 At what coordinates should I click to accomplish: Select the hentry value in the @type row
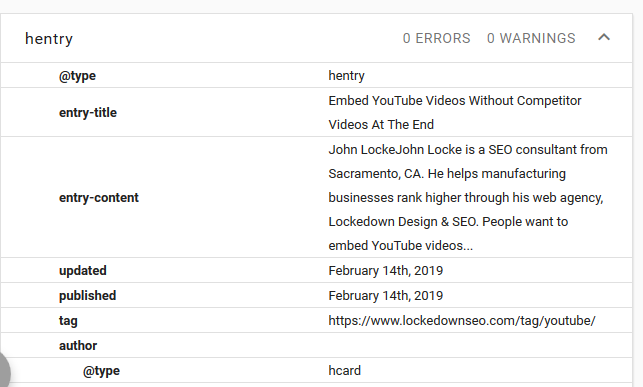coord(347,75)
